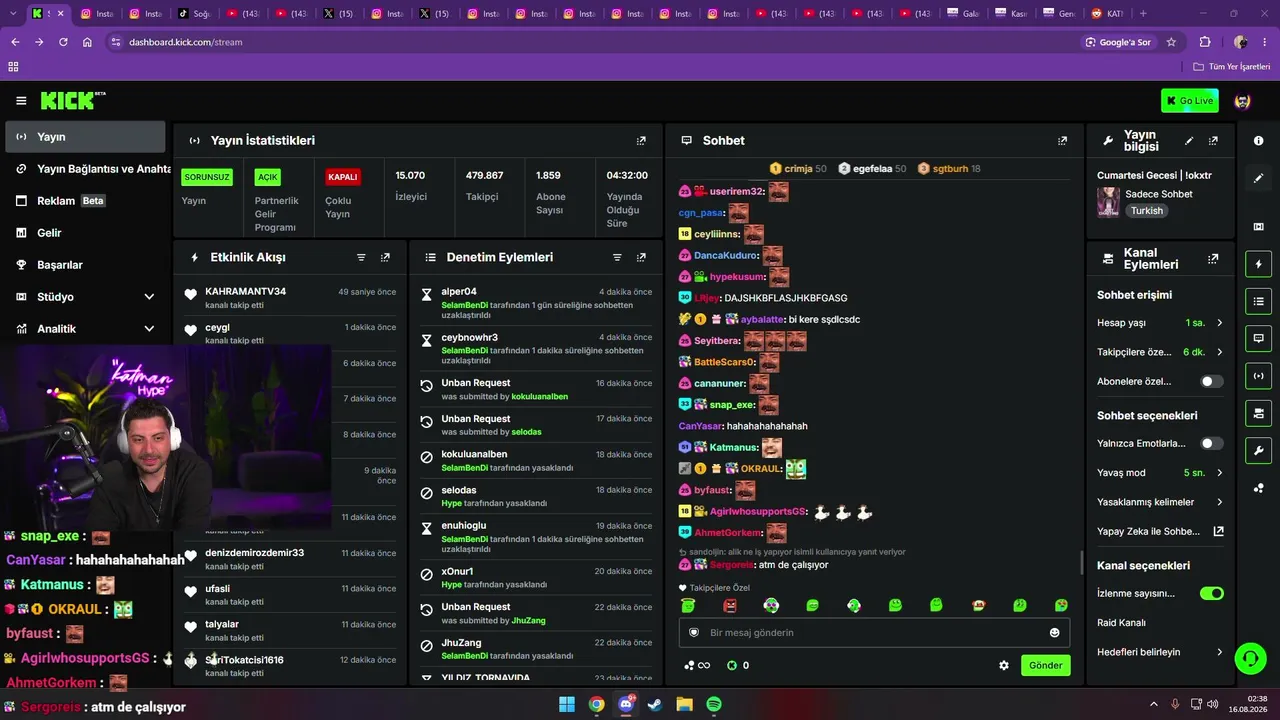This screenshot has width=1280, height=720.
Task: Pop out the Yayın İstatistikleri panel
Action: click(x=641, y=141)
